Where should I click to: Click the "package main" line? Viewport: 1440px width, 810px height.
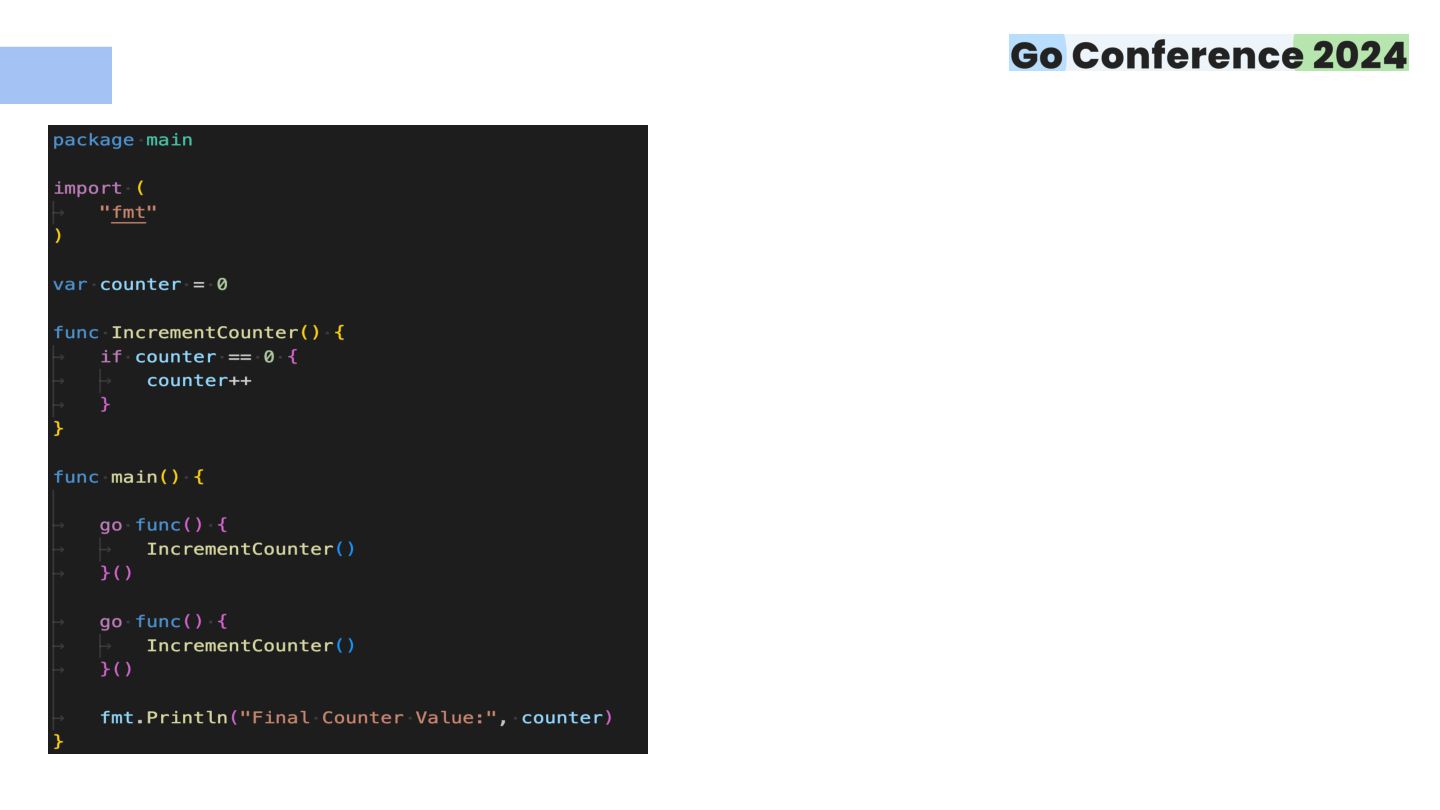click(x=123, y=140)
